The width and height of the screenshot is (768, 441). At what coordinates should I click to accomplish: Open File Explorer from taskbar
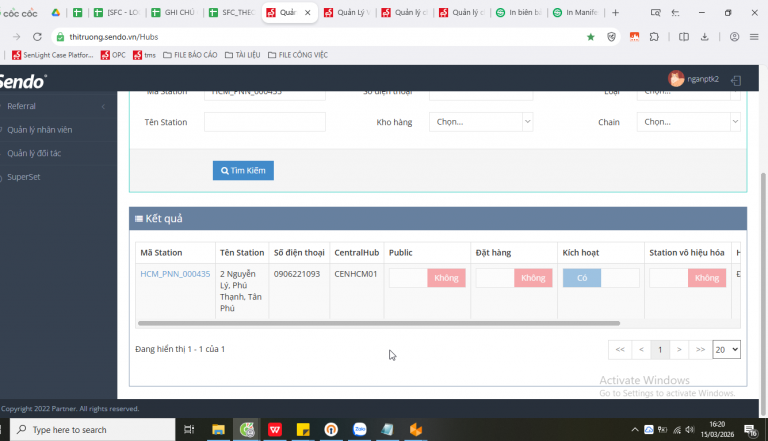point(218,430)
